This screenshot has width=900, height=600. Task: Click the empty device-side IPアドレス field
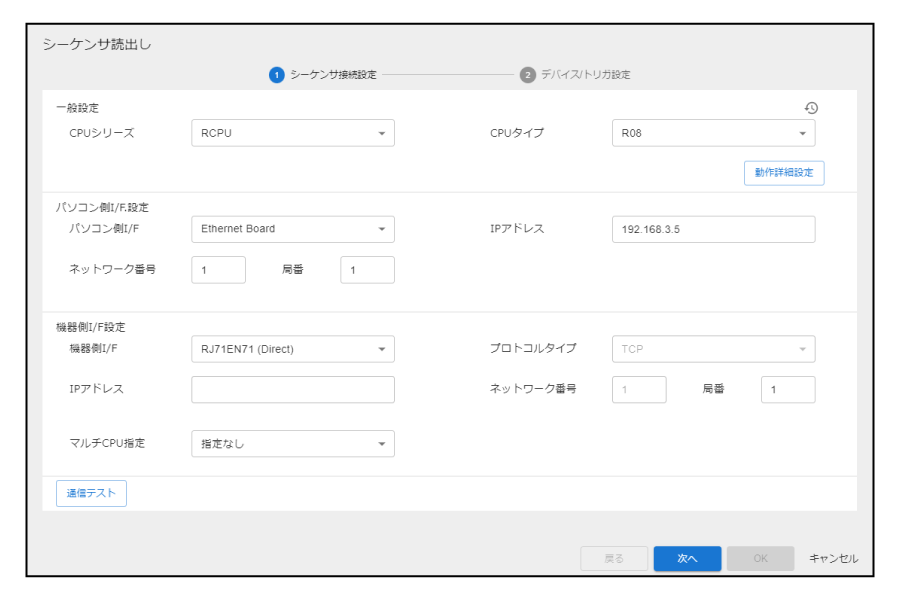[292, 389]
